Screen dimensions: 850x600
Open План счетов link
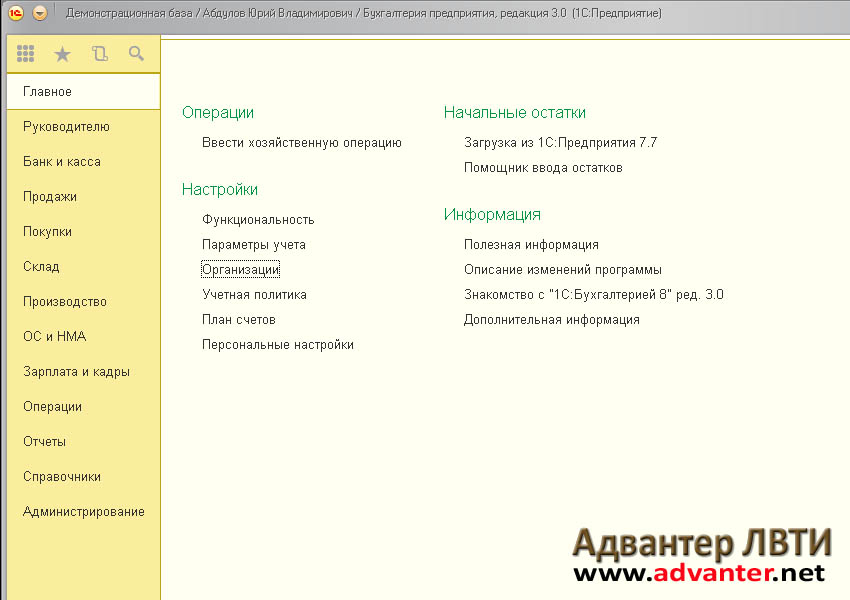pos(239,319)
